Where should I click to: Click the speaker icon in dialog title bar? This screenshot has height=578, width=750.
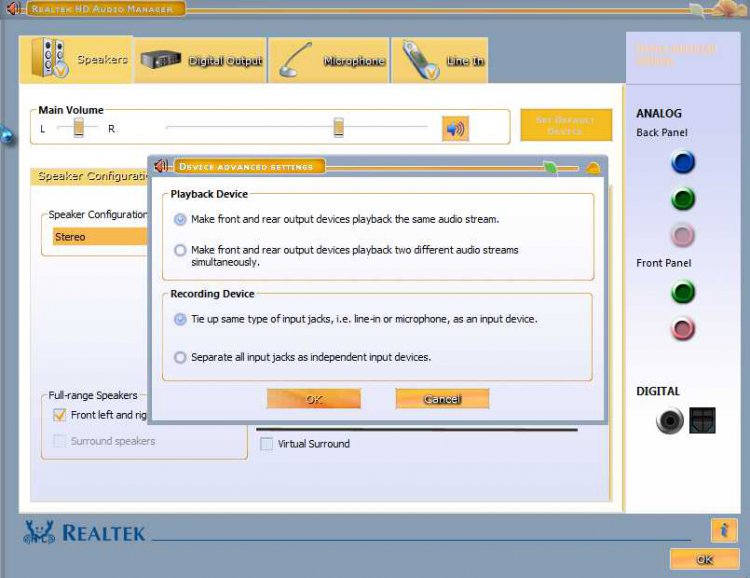click(x=161, y=166)
